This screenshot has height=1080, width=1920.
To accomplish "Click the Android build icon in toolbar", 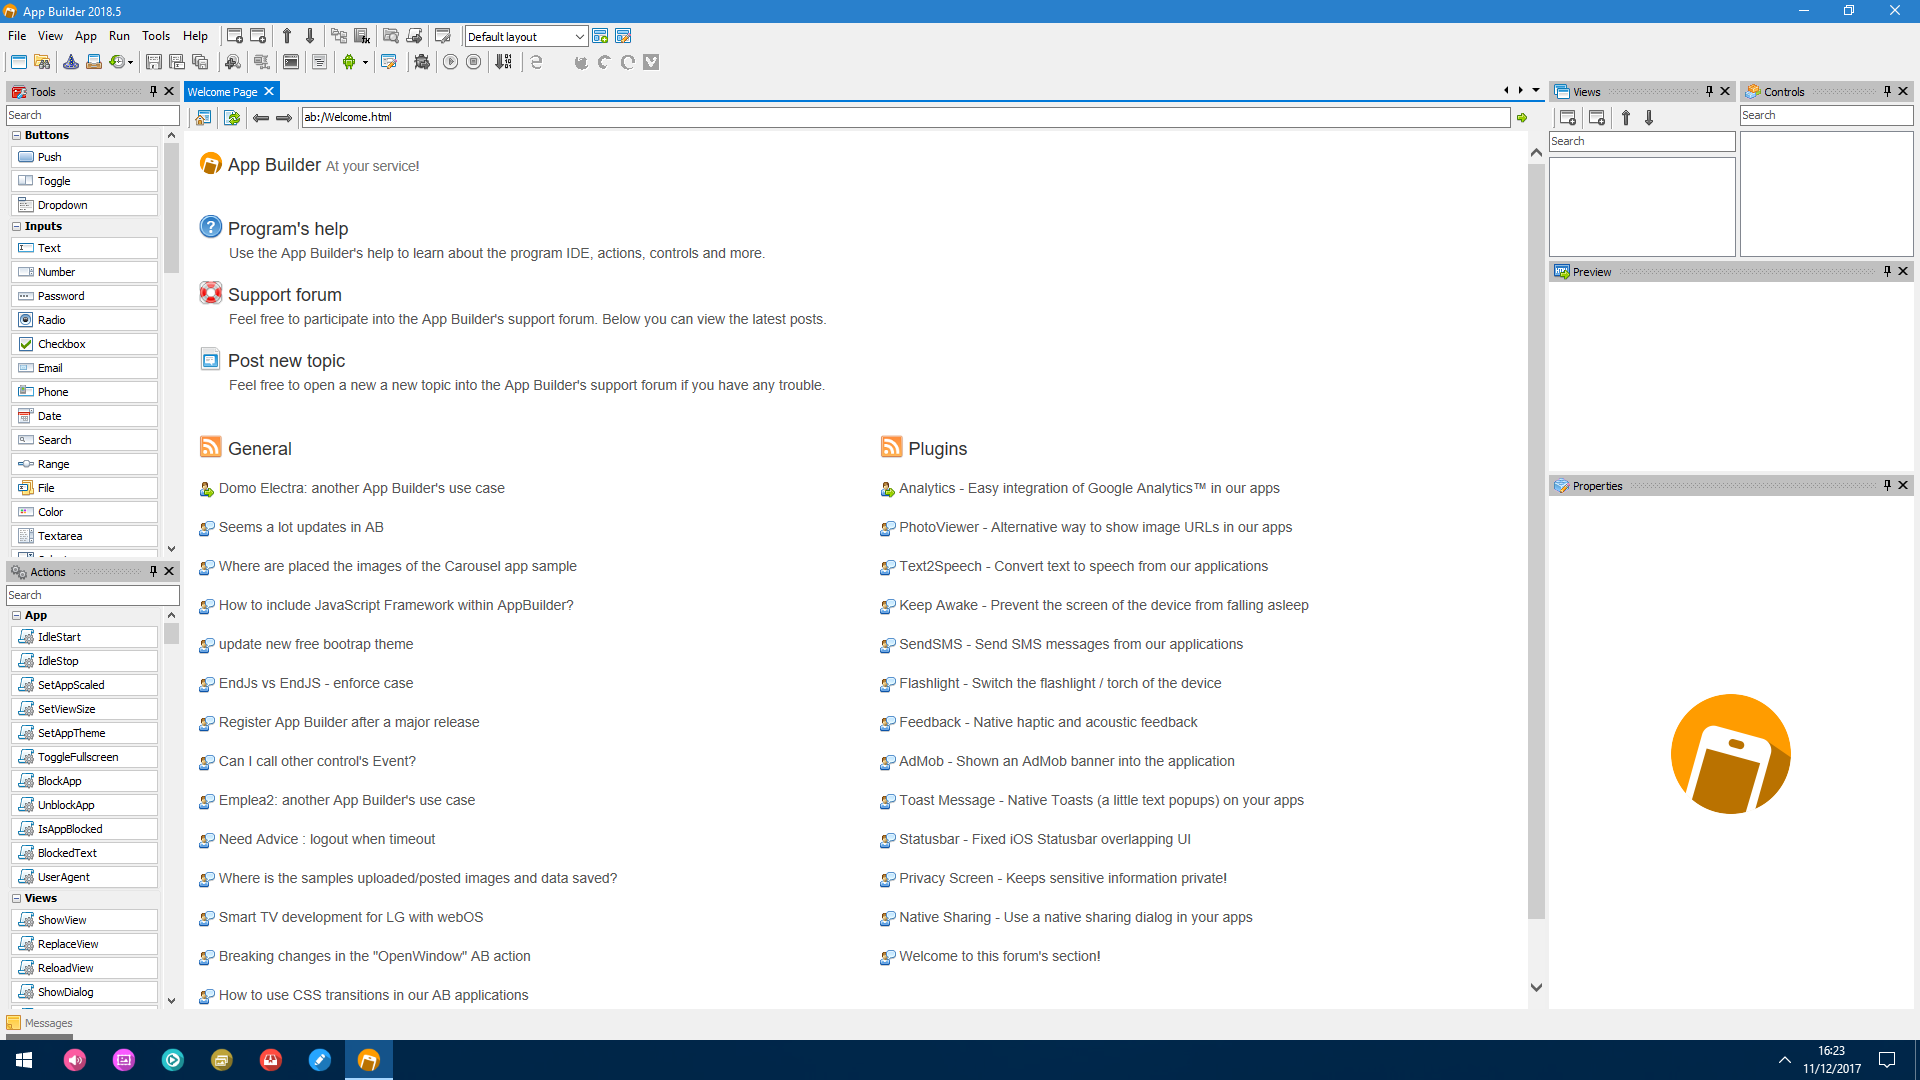I will pyautogui.click(x=349, y=62).
